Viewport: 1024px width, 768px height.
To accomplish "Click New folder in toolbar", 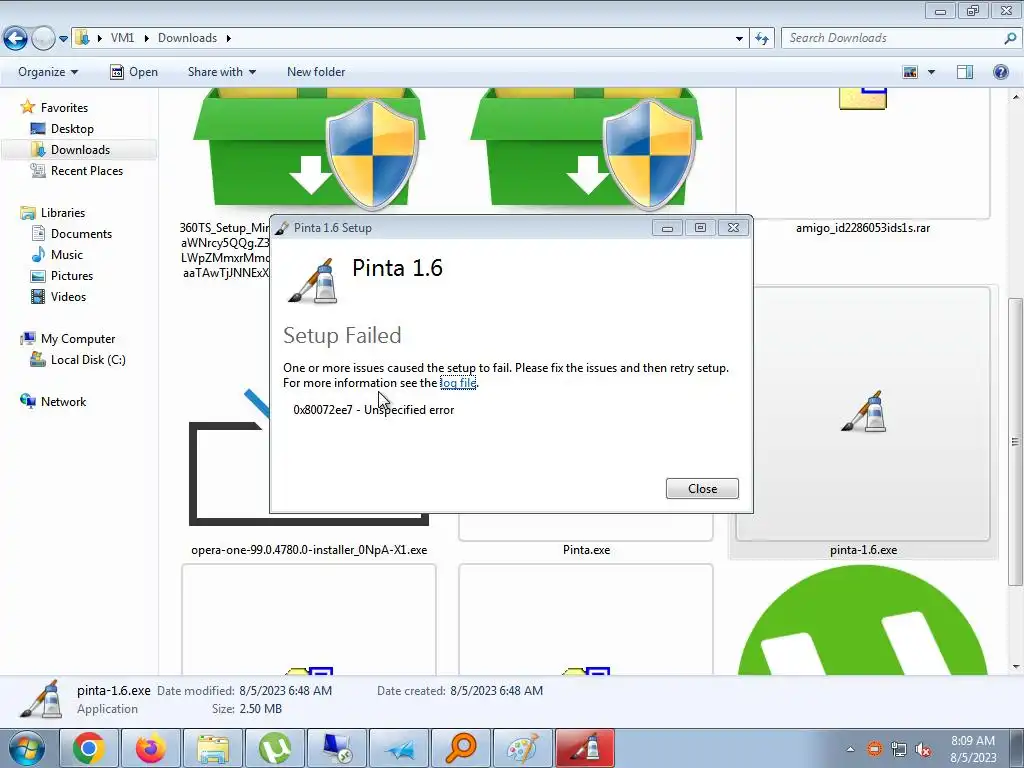I will click(316, 72).
